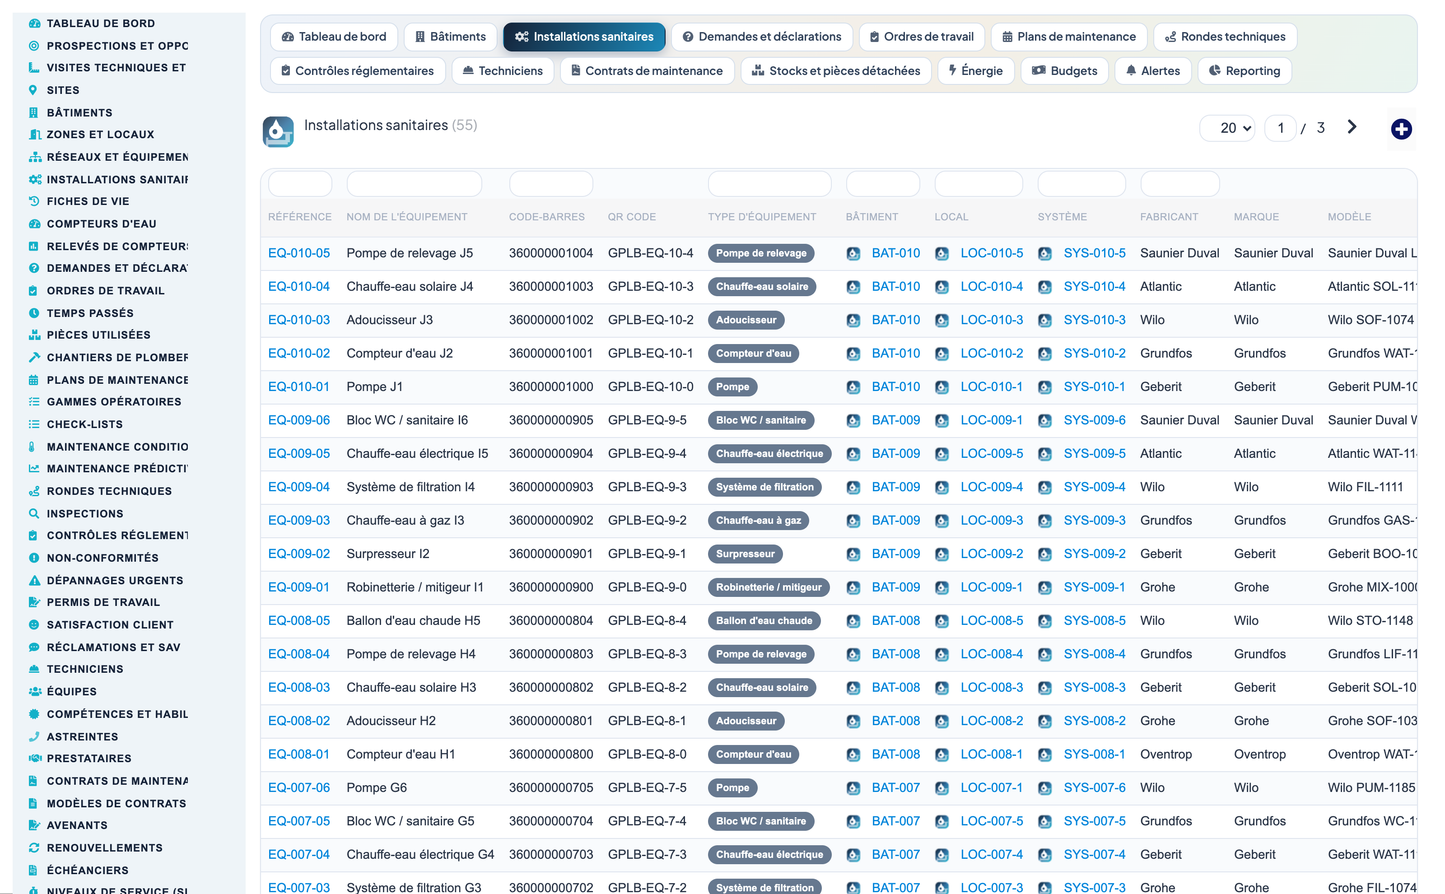The image size is (1445, 894).
Task: Switch to Bâtiments tab
Action: tap(450, 37)
